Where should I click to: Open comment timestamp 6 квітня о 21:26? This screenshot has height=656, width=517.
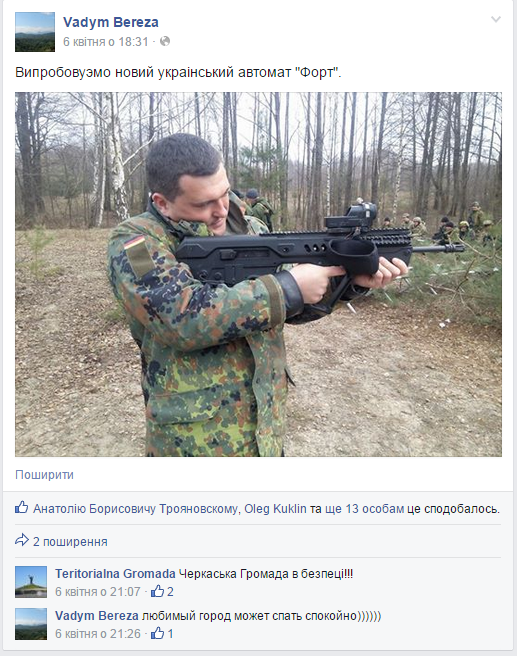pyautogui.click(x=98, y=633)
